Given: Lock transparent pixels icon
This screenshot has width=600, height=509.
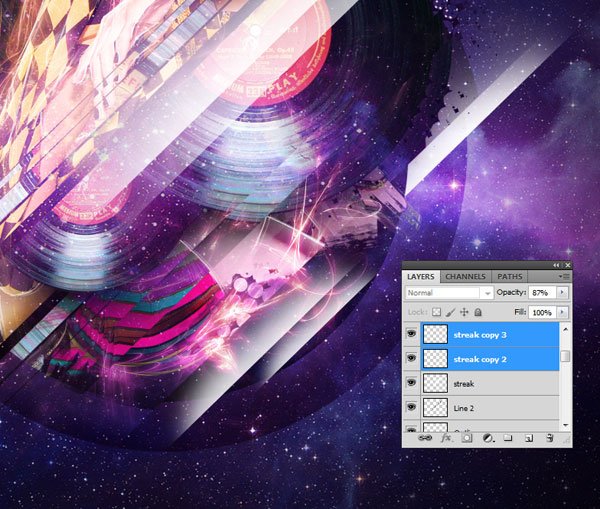Looking at the screenshot, I should (x=436, y=312).
